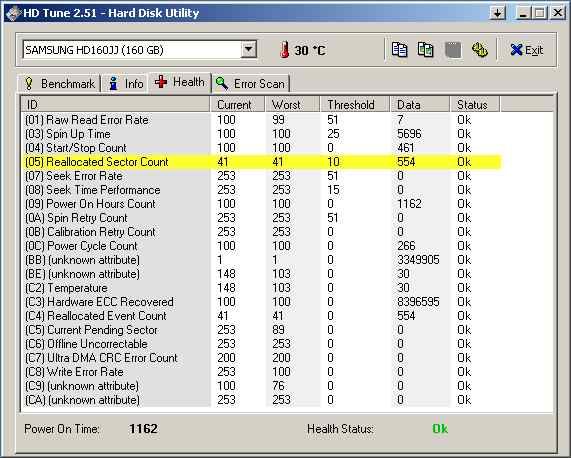571x458 pixels.
Task: Select the Power Cycle Count row
Action: coord(261,246)
